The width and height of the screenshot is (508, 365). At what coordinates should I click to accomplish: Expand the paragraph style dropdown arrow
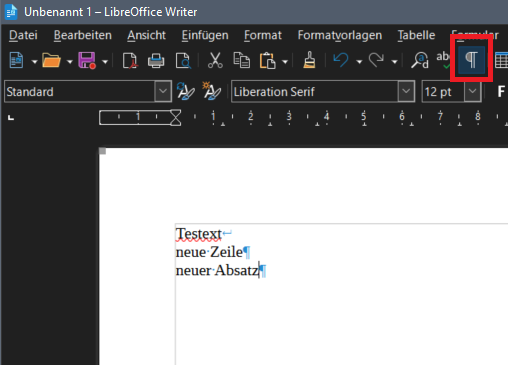click(x=163, y=91)
